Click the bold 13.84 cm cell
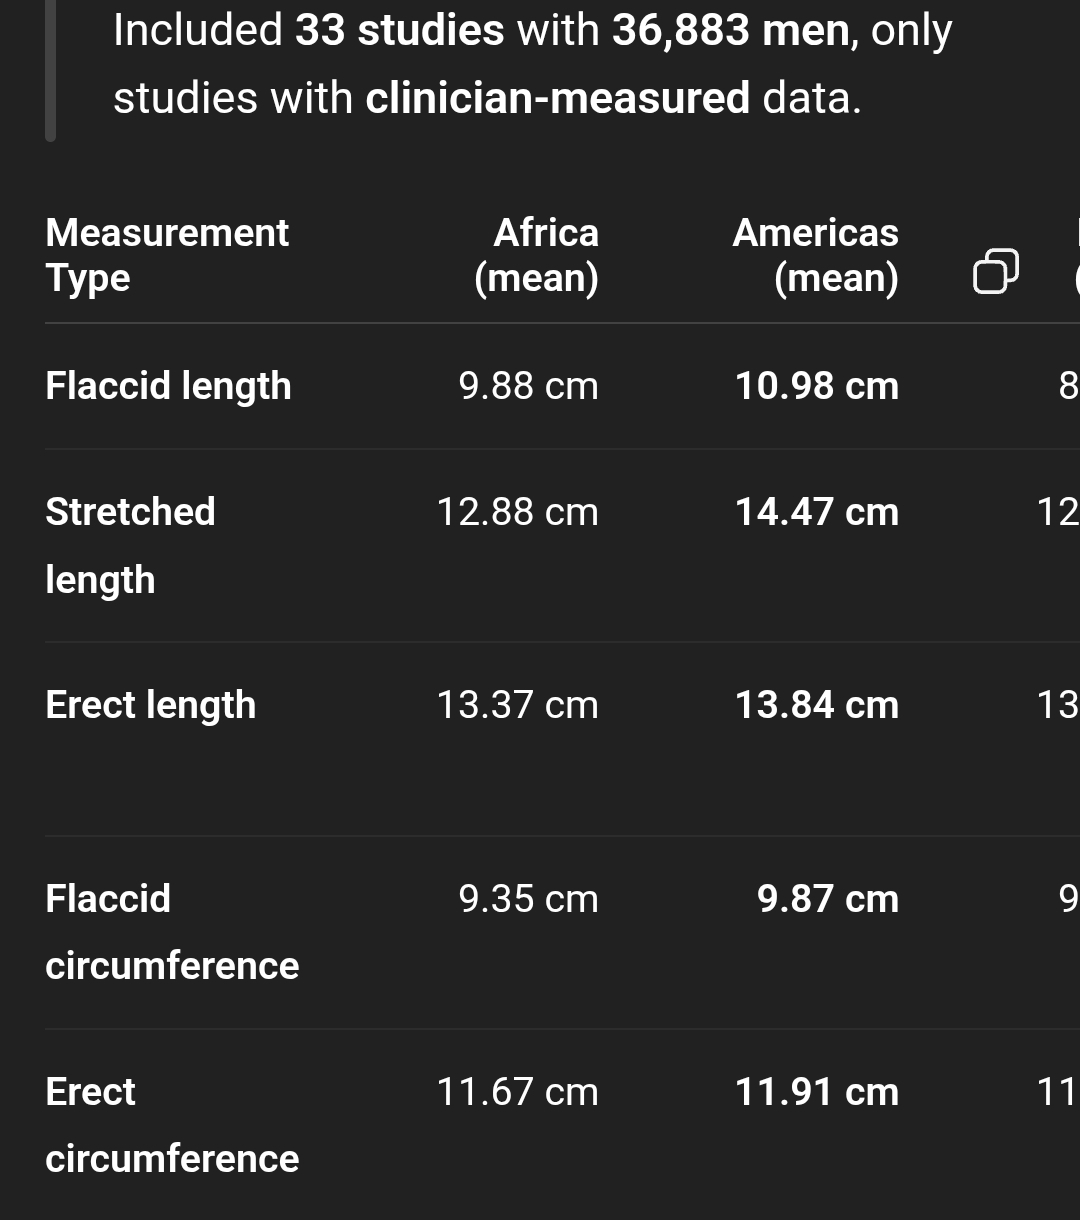The image size is (1080, 1220). pyautogui.click(x=816, y=705)
